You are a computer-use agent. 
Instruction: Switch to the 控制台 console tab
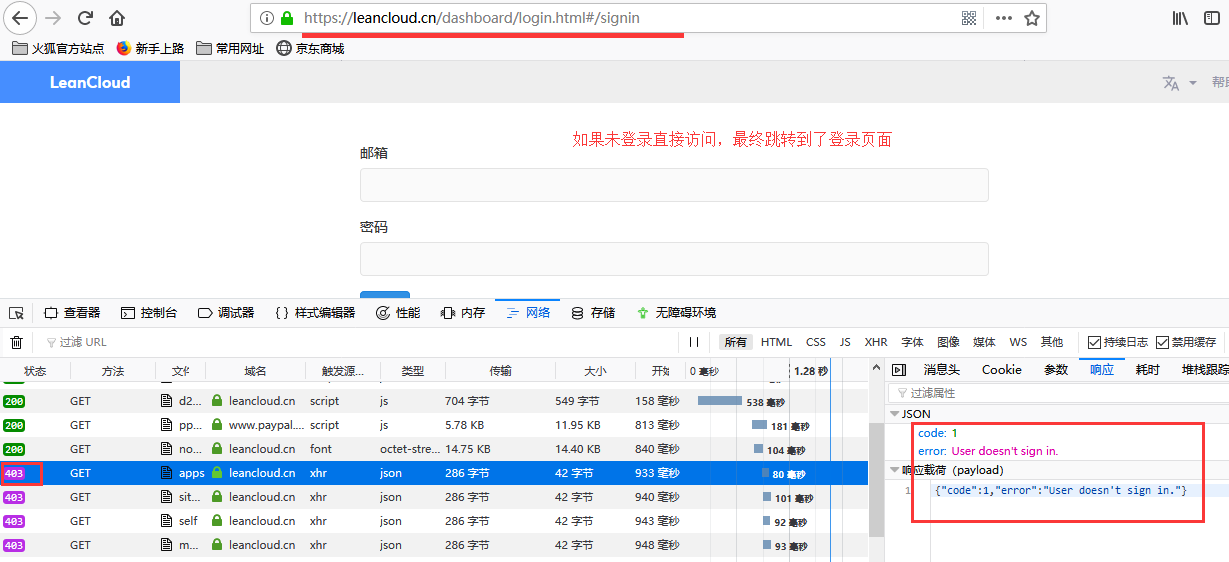coord(149,313)
